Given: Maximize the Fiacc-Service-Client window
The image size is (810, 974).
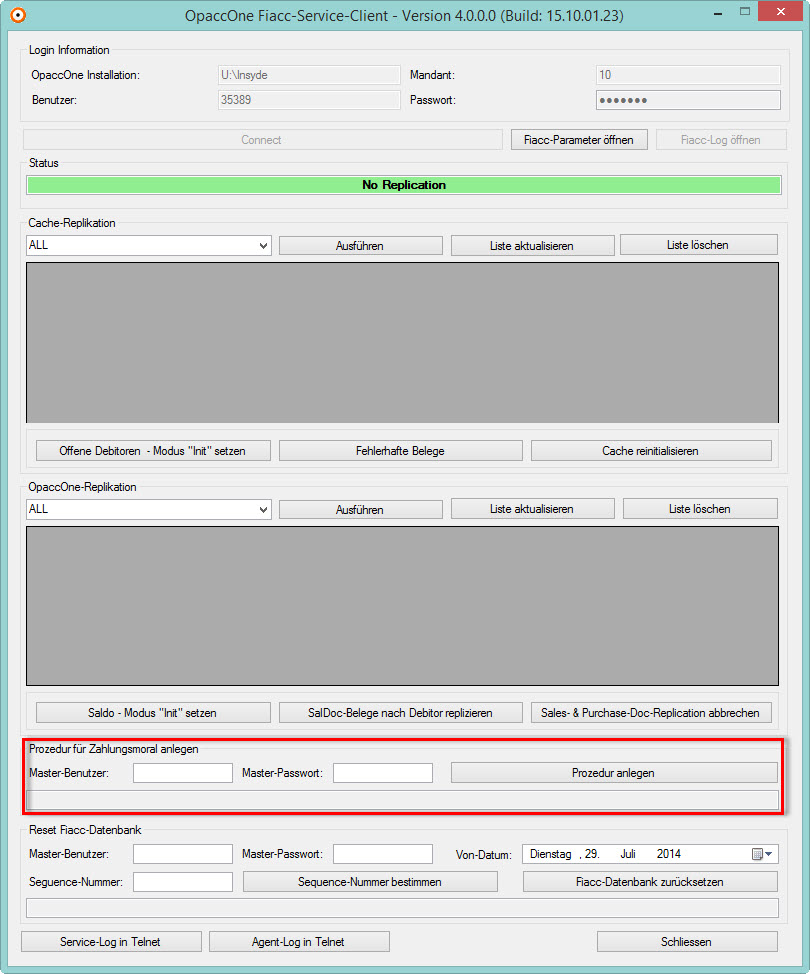Looking at the screenshot, I should 745,11.
